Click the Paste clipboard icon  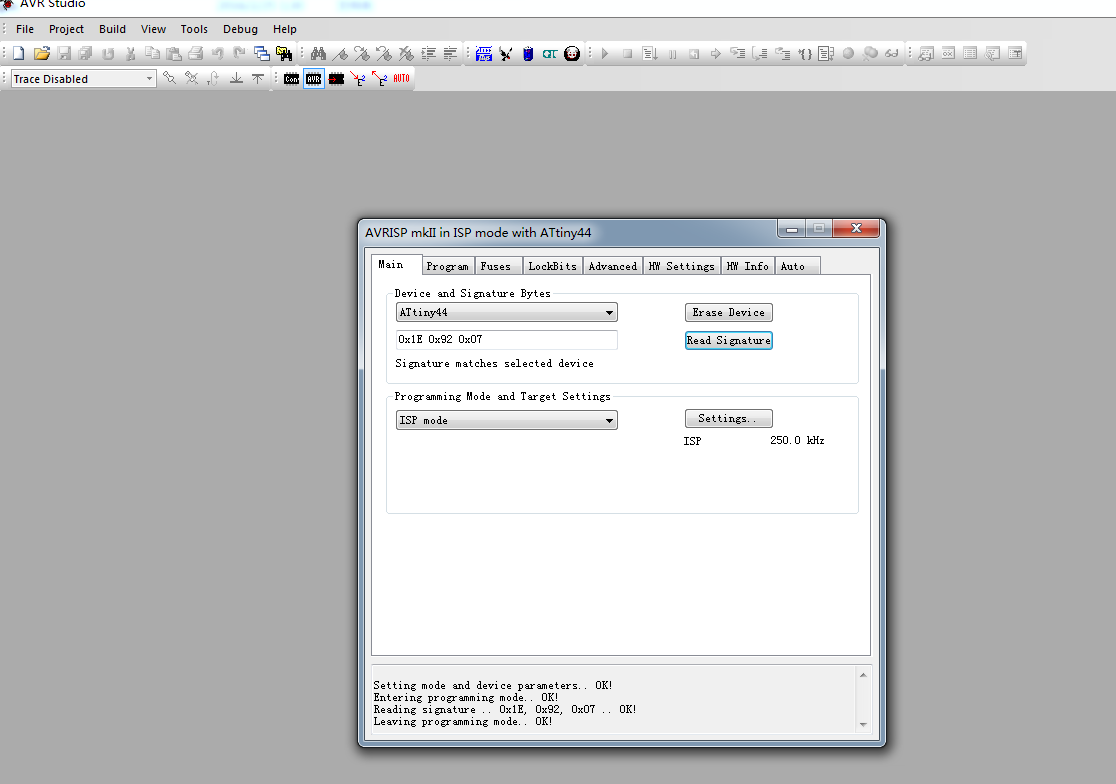tap(174, 53)
